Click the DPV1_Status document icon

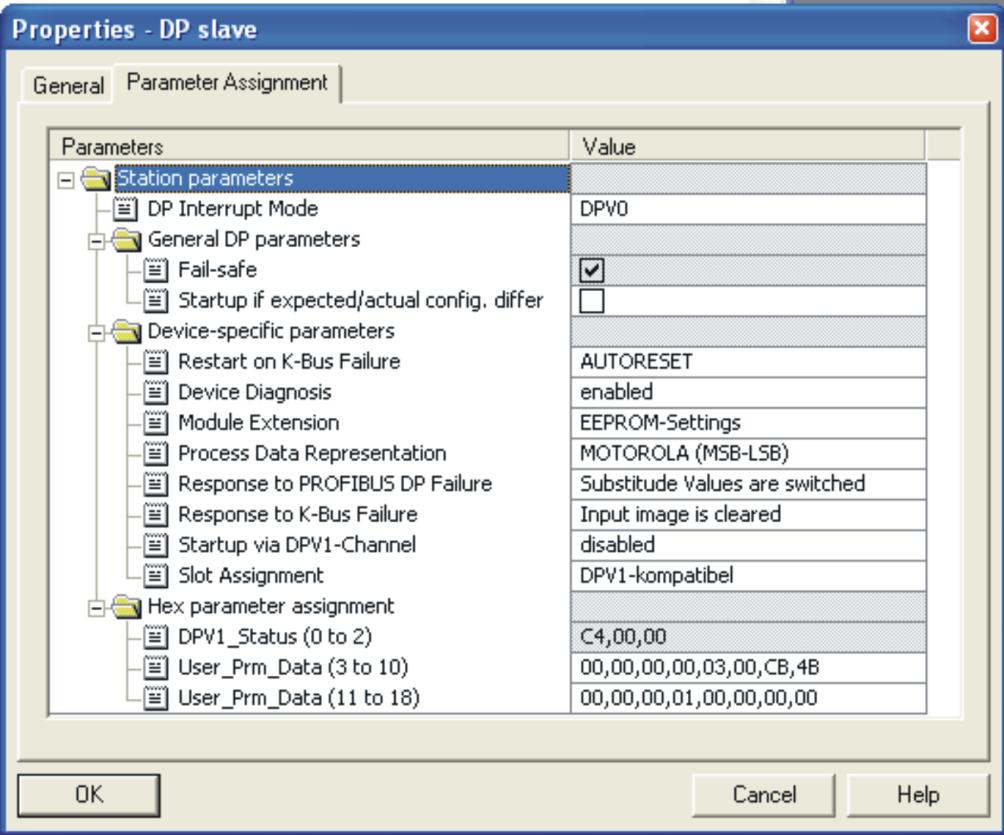(156, 637)
